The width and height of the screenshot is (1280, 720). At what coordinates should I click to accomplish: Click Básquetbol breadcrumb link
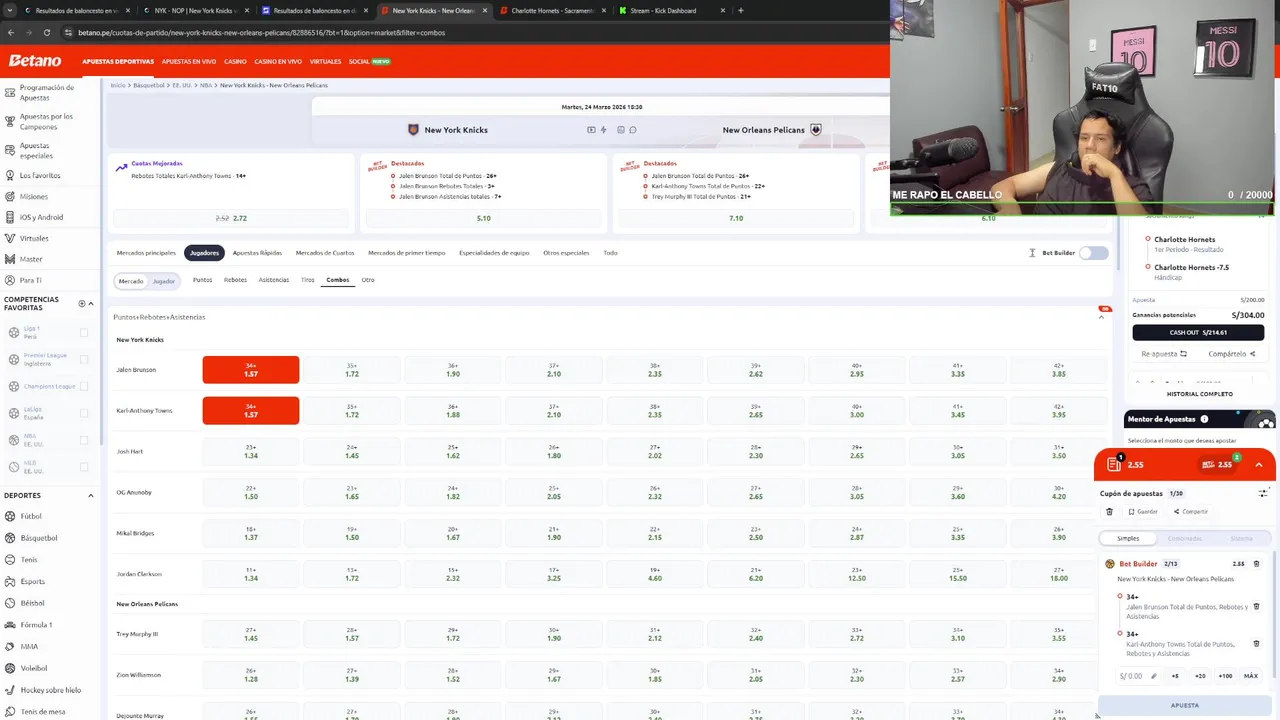point(149,85)
